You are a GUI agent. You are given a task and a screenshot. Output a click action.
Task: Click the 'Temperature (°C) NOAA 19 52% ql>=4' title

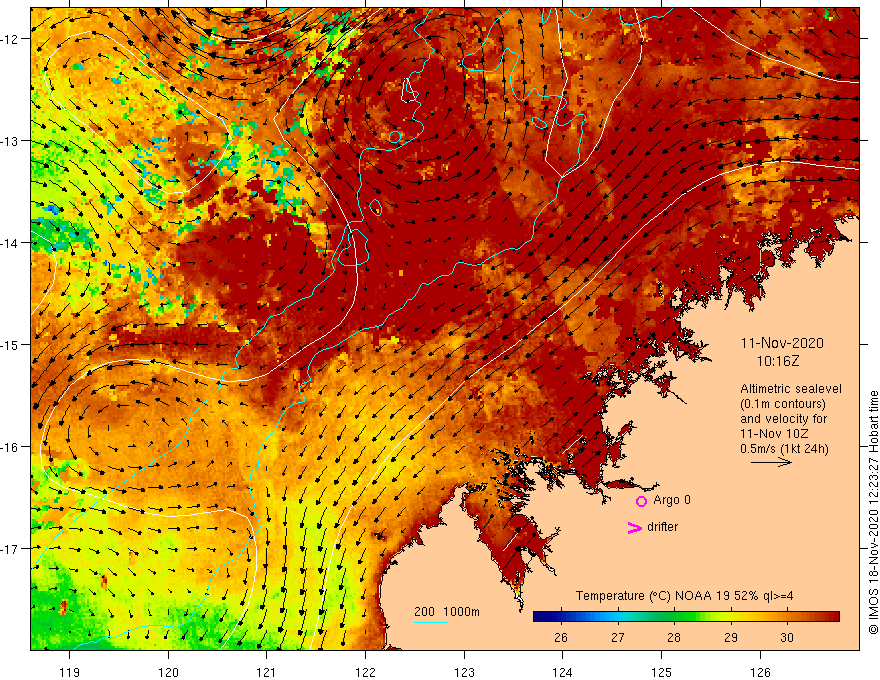pyautogui.click(x=684, y=596)
